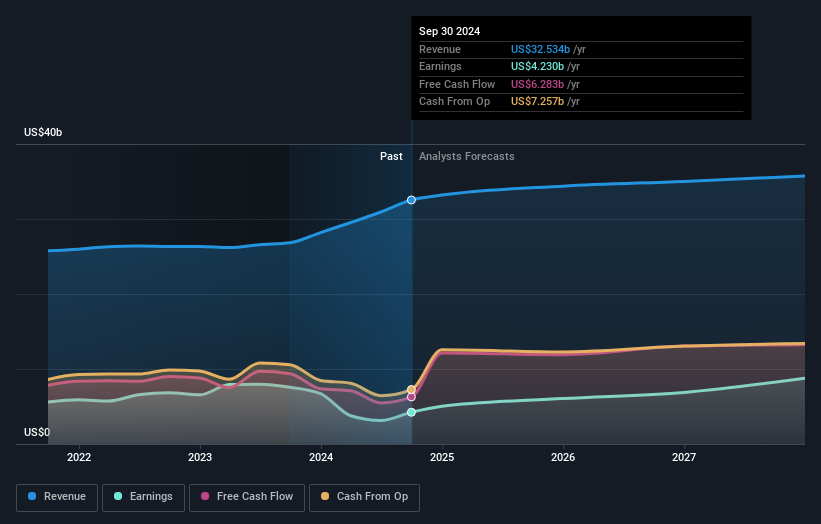Click the 2026 x-axis label

pos(563,457)
